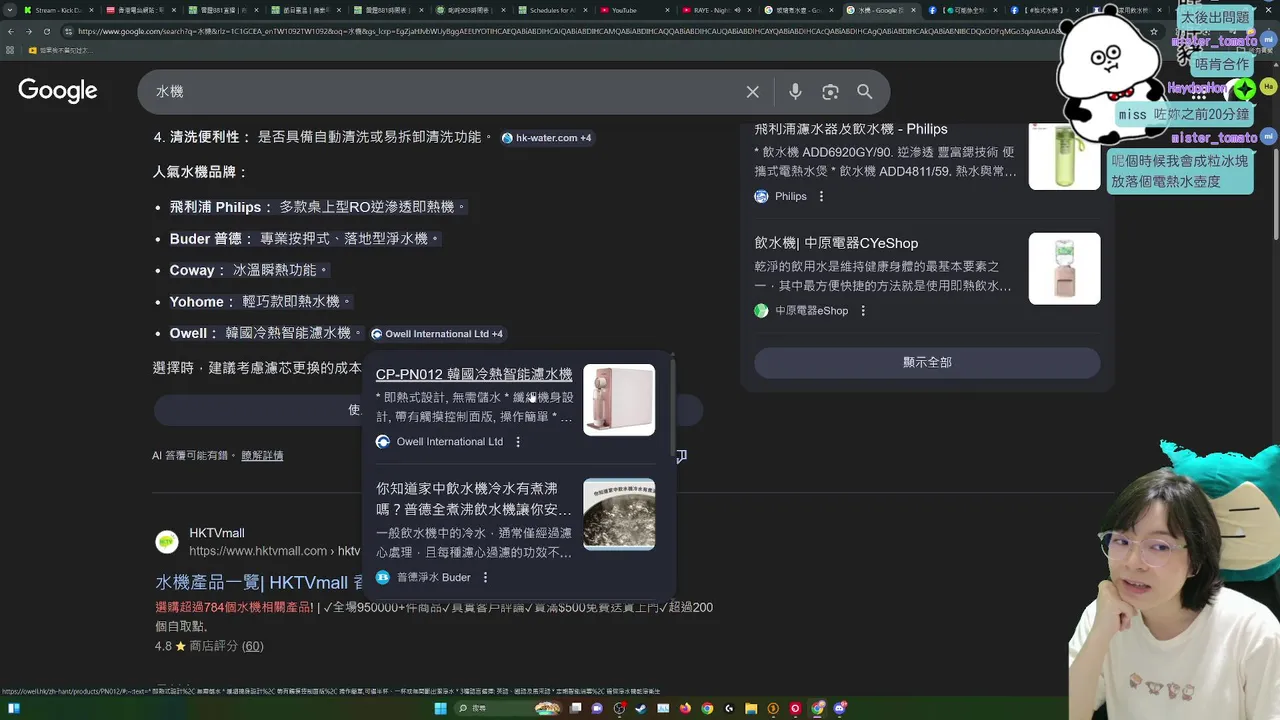
Task: Switch to the Stream - Kick browser tab
Action: [57, 10]
